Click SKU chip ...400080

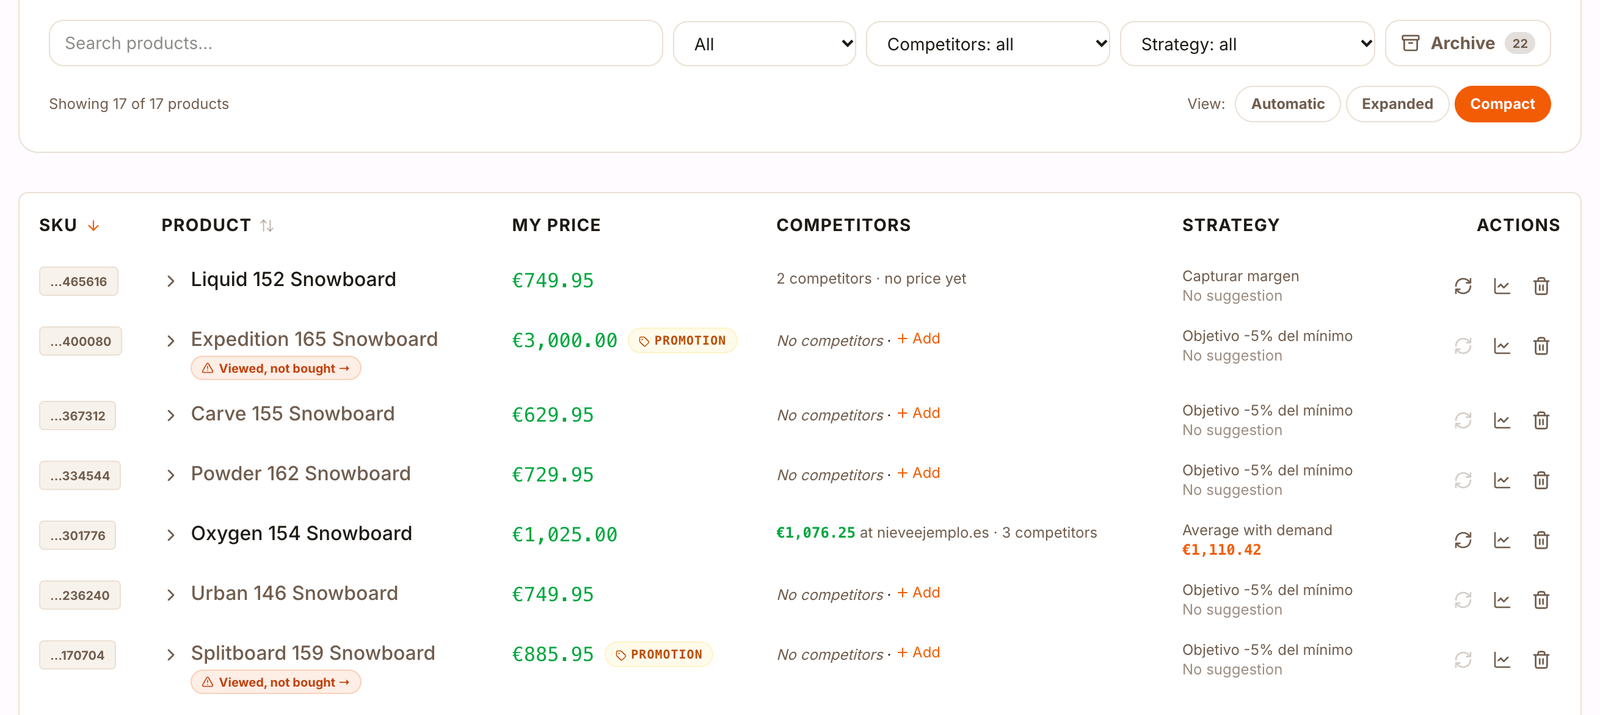tap(81, 341)
